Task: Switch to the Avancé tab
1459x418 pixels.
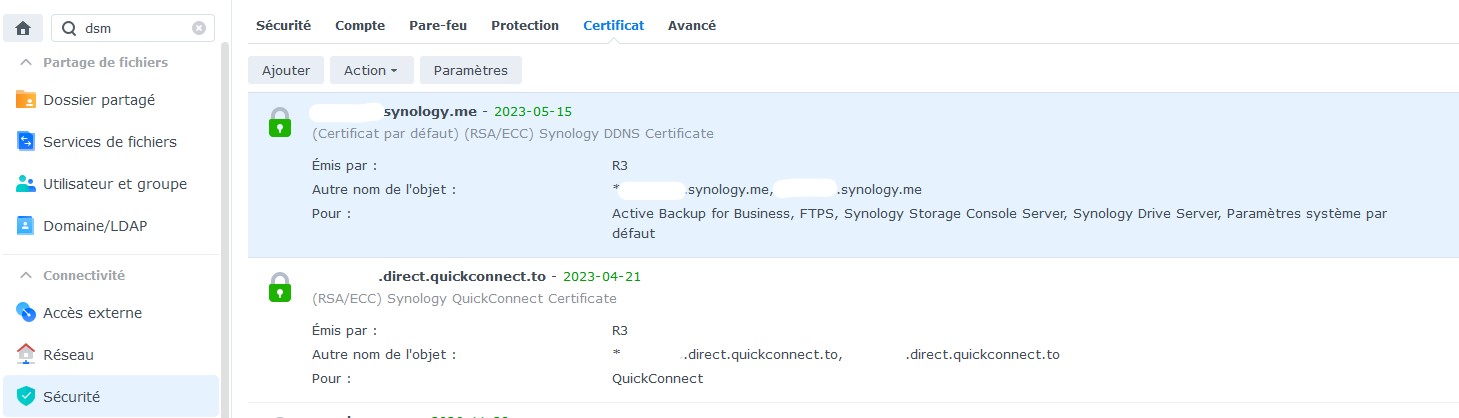Action: [x=692, y=25]
